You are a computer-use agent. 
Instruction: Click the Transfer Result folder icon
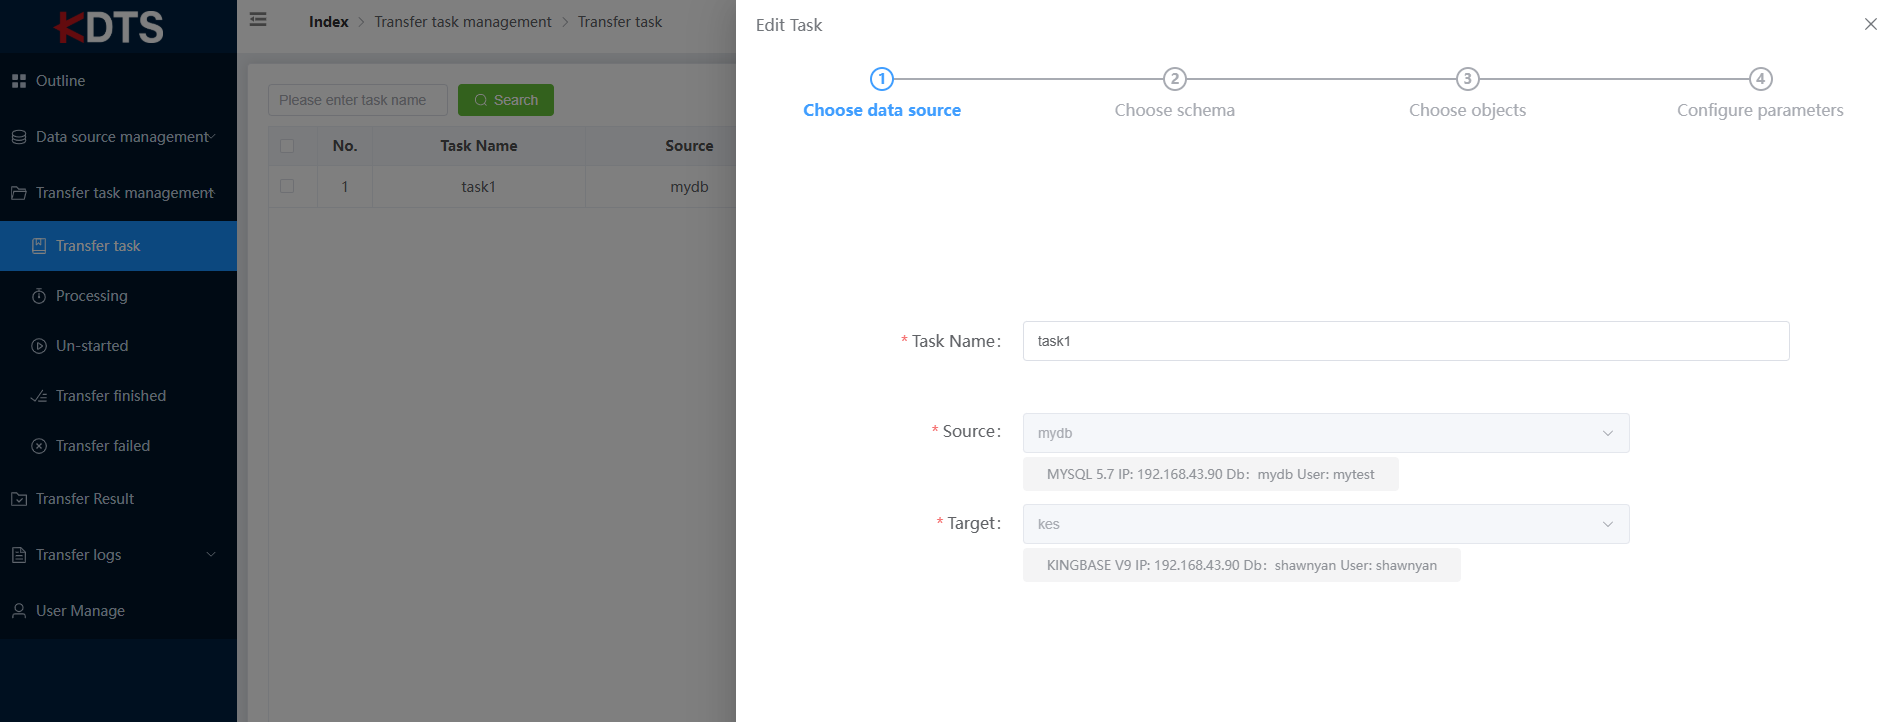(x=19, y=499)
